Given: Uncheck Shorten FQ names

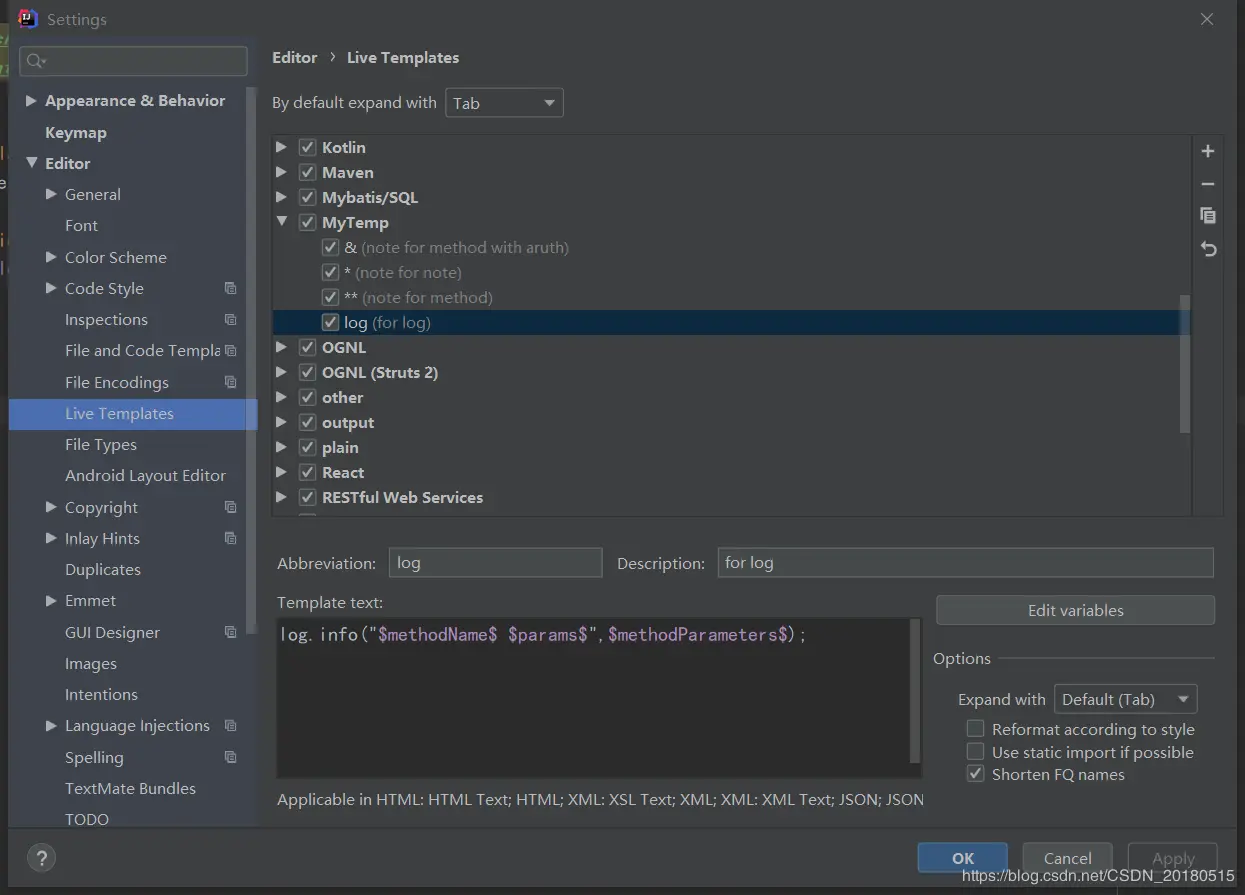Looking at the screenshot, I should coord(975,774).
